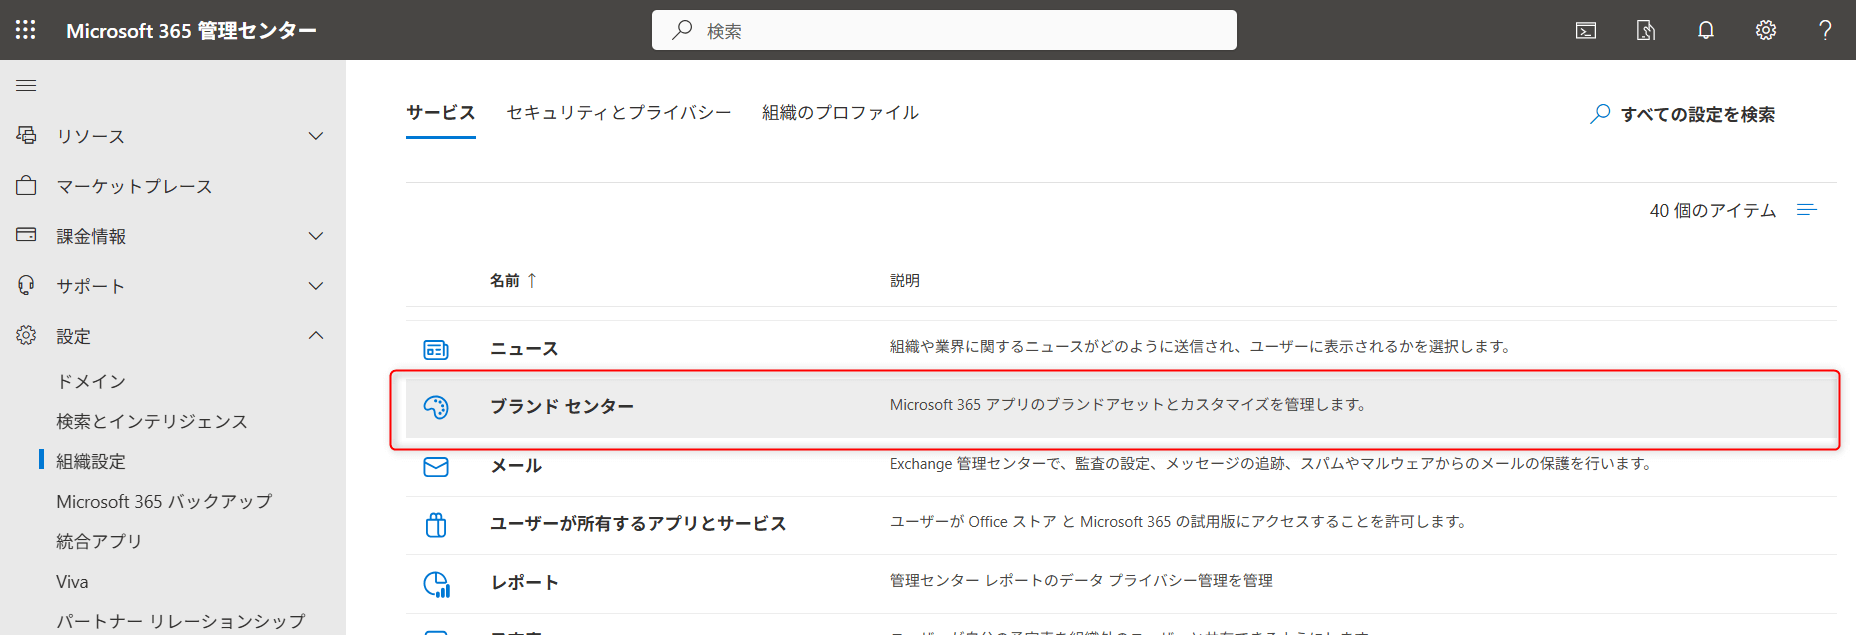This screenshot has height=635, width=1856.
Task: Click the リソース icon in sidebar
Action: [27, 135]
